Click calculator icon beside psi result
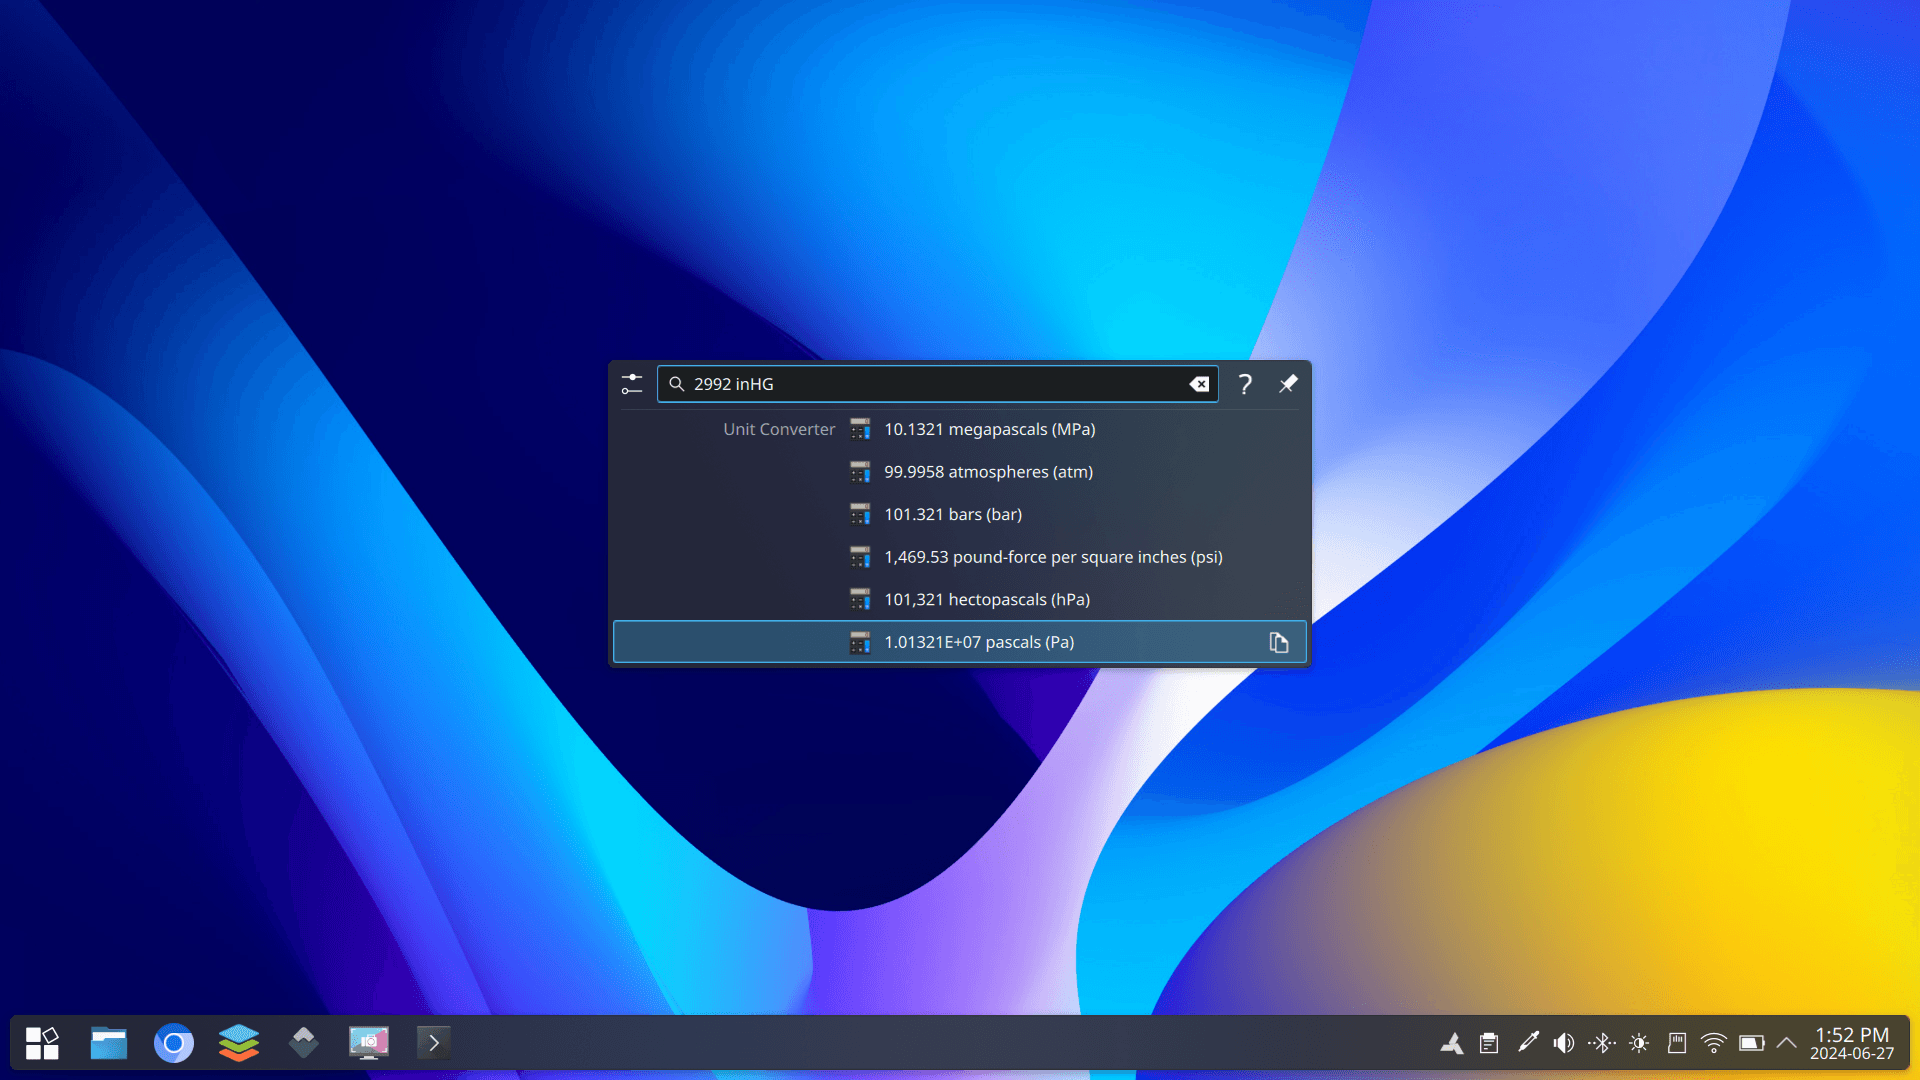The image size is (1920, 1080). (860, 557)
